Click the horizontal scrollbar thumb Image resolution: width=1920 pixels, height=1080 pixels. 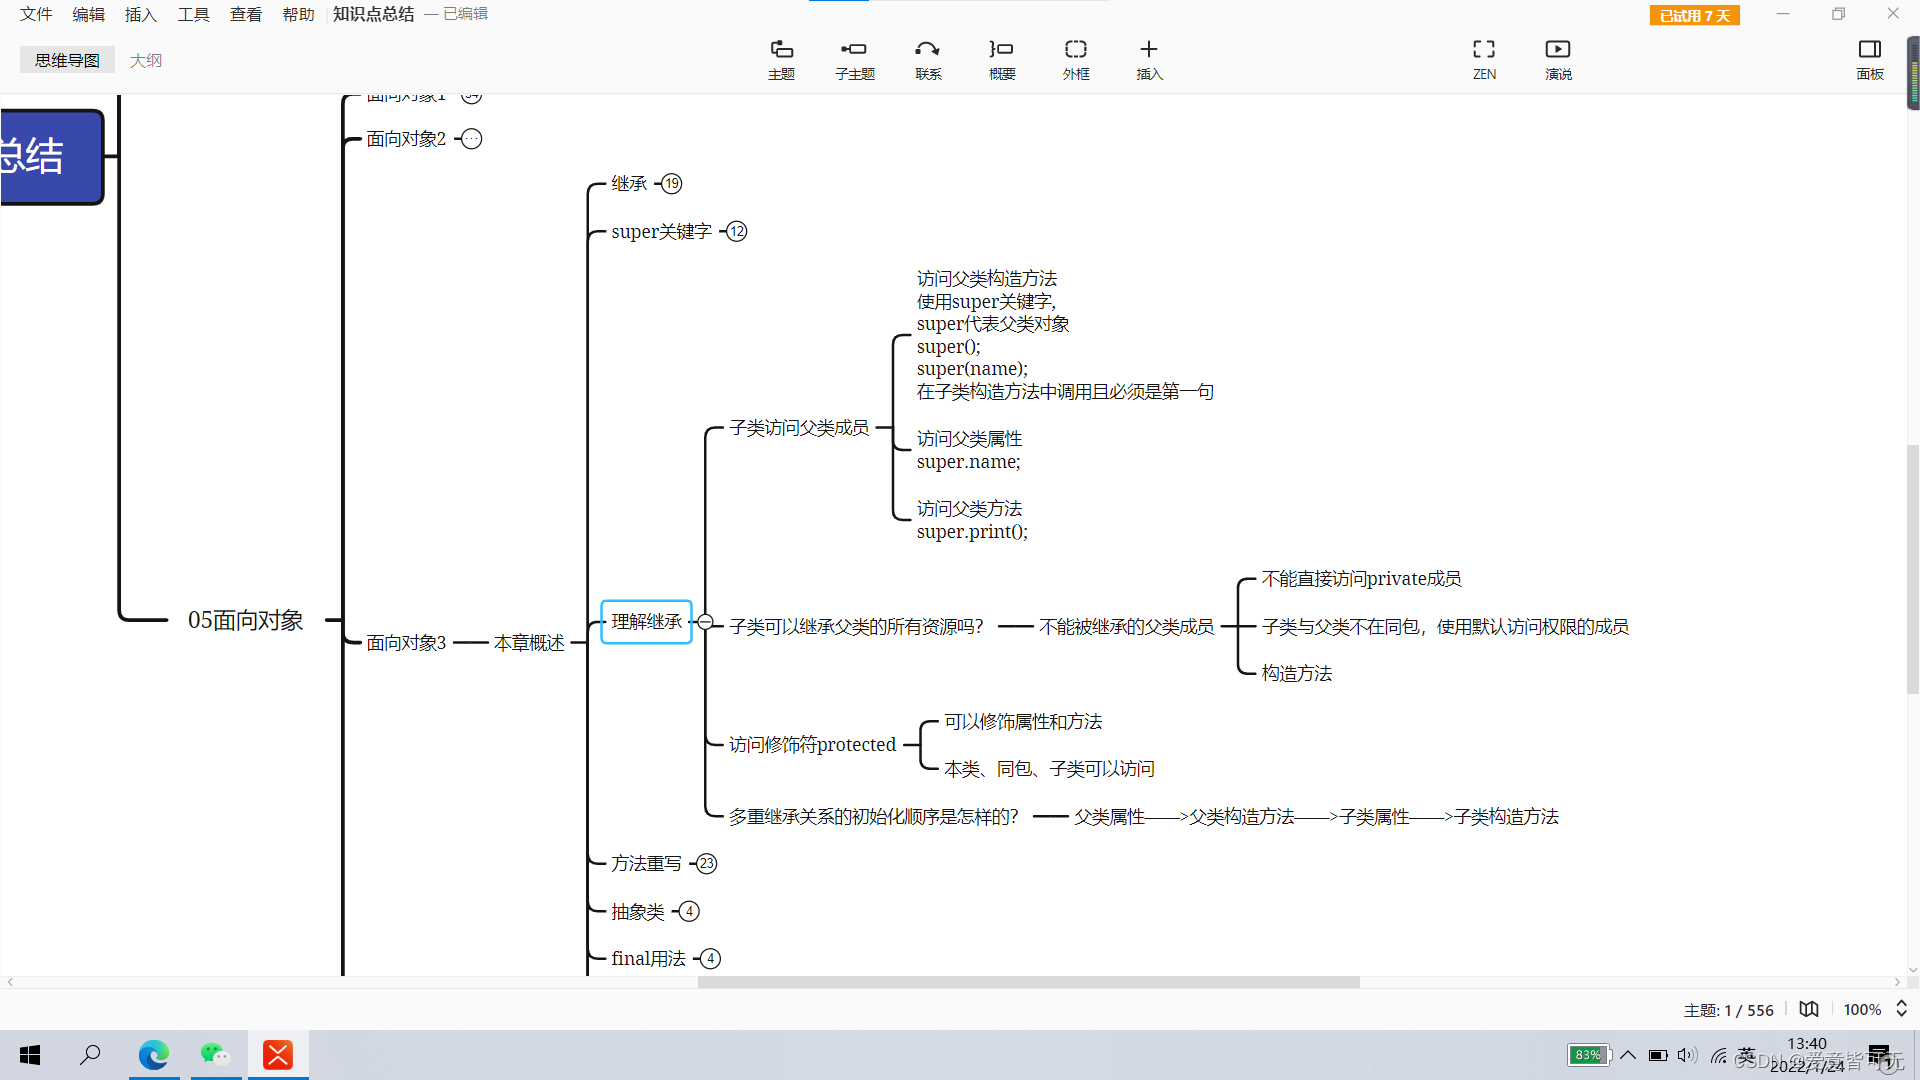pos(1028,982)
